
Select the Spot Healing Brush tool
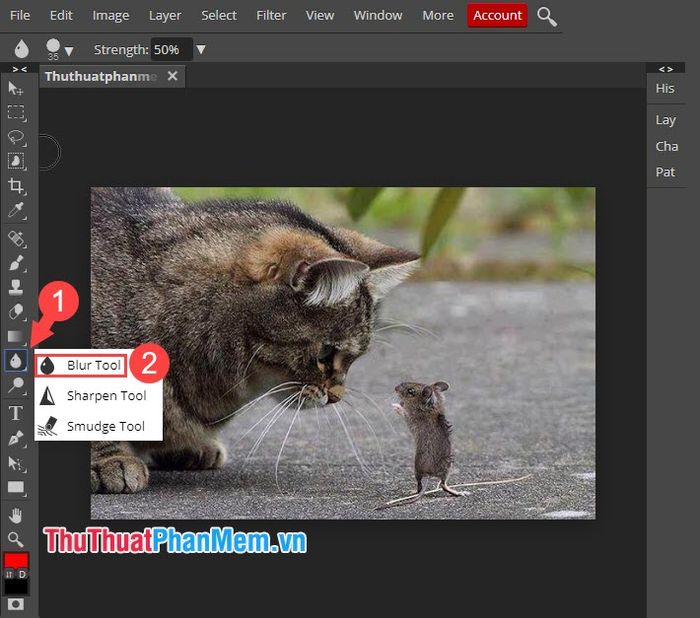tap(16, 239)
